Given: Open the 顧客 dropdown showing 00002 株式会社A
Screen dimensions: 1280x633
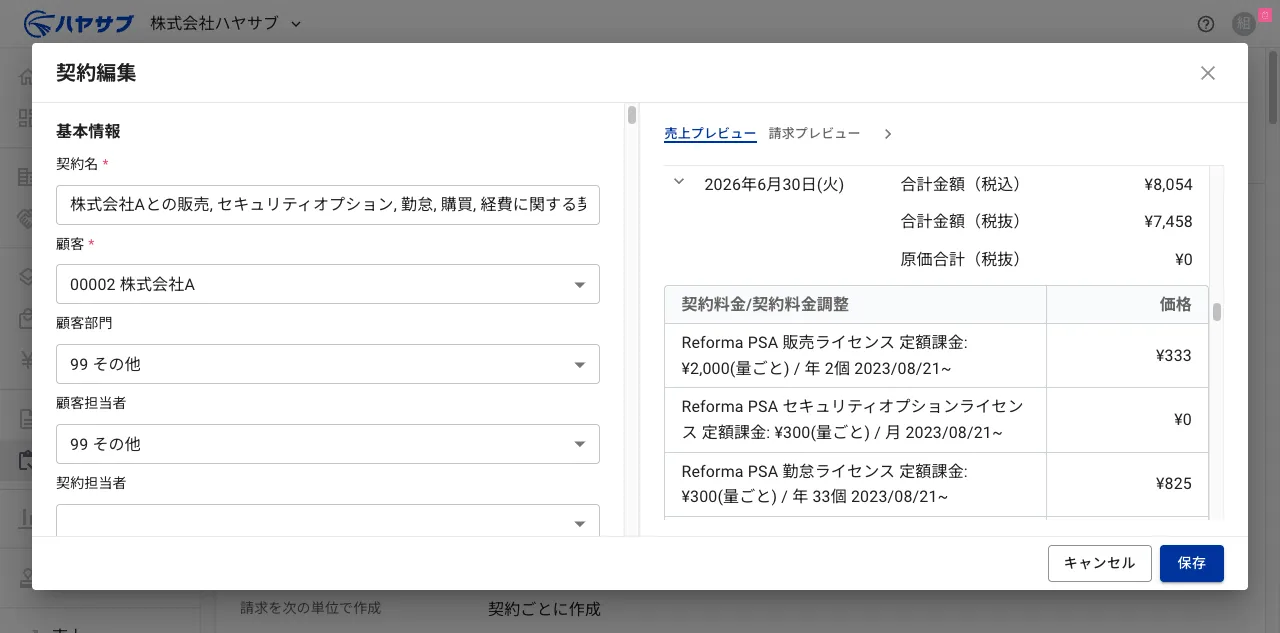Looking at the screenshot, I should coord(328,284).
